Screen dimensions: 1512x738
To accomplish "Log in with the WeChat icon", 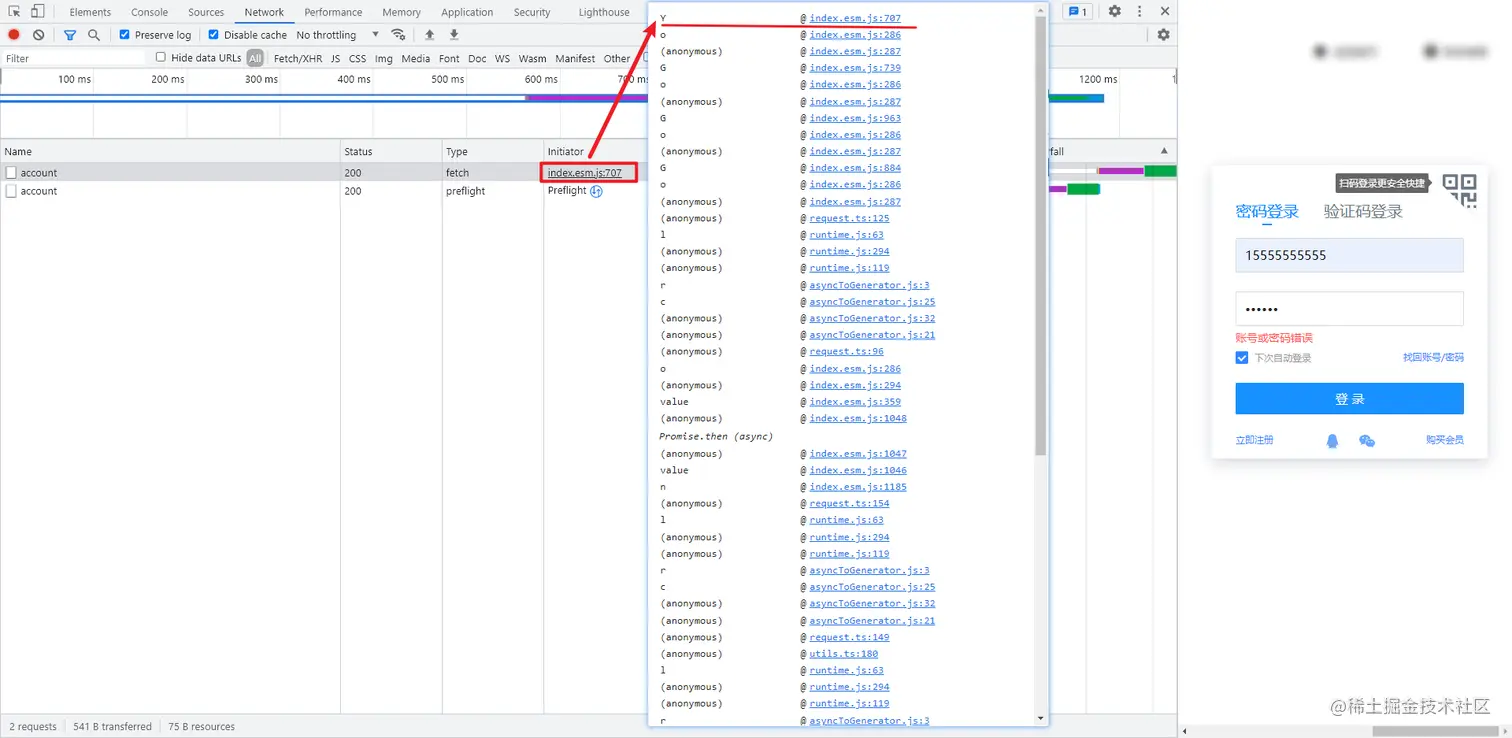I will pos(1367,440).
